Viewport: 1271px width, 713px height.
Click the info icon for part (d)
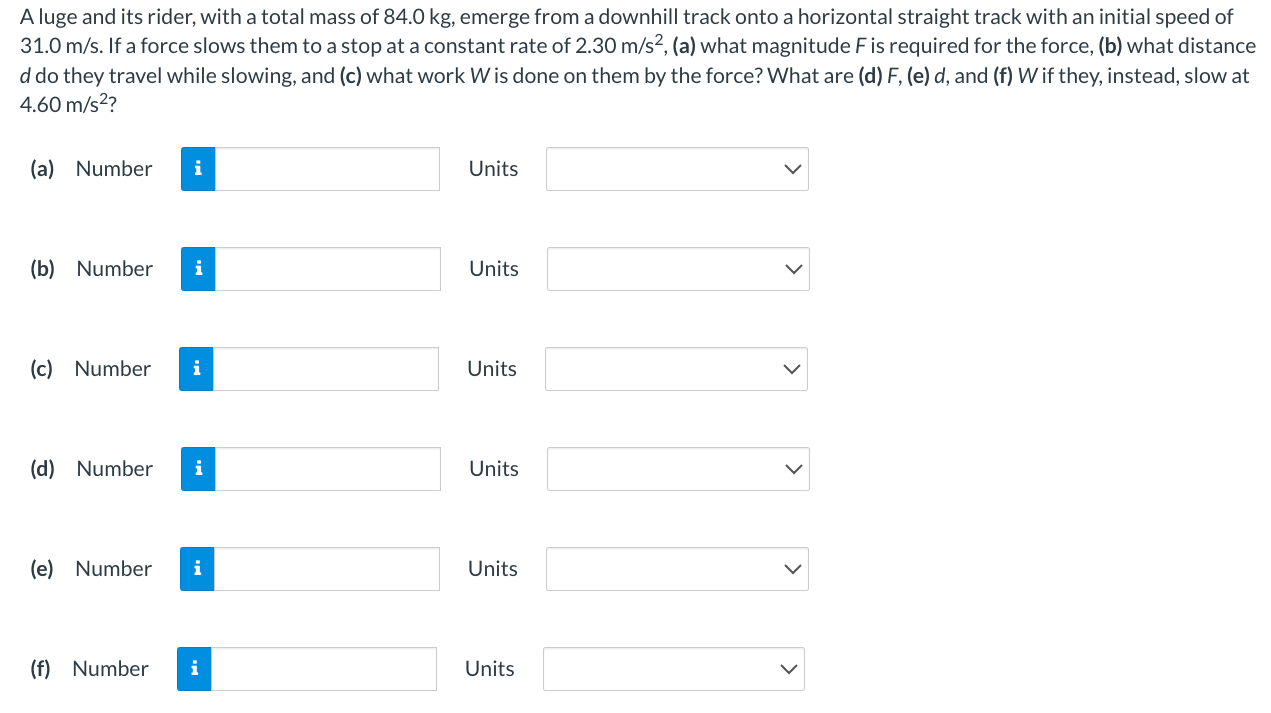click(198, 469)
